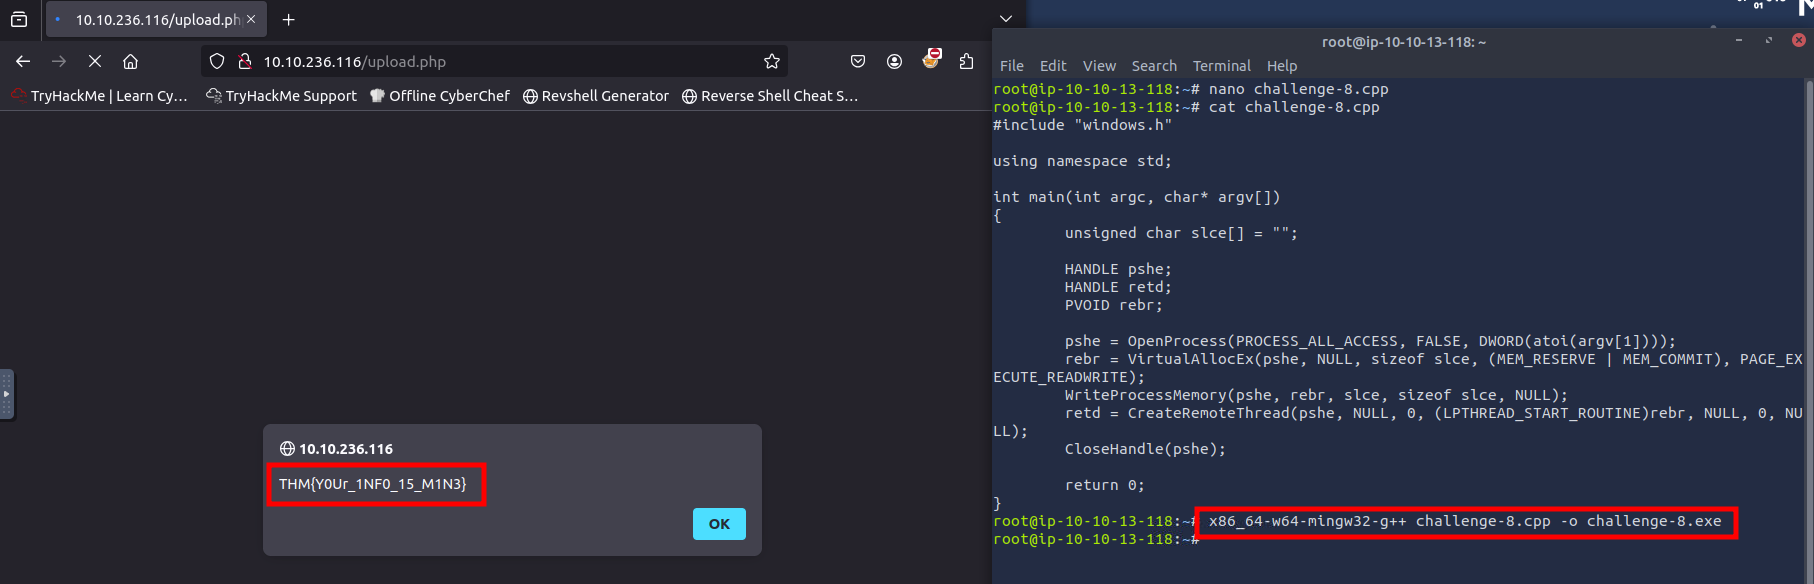Image resolution: width=1814 pixels, height=584 pixels.
Task: Click the 'int main(int argc, char* argv[])' line
Action: 1137,197
